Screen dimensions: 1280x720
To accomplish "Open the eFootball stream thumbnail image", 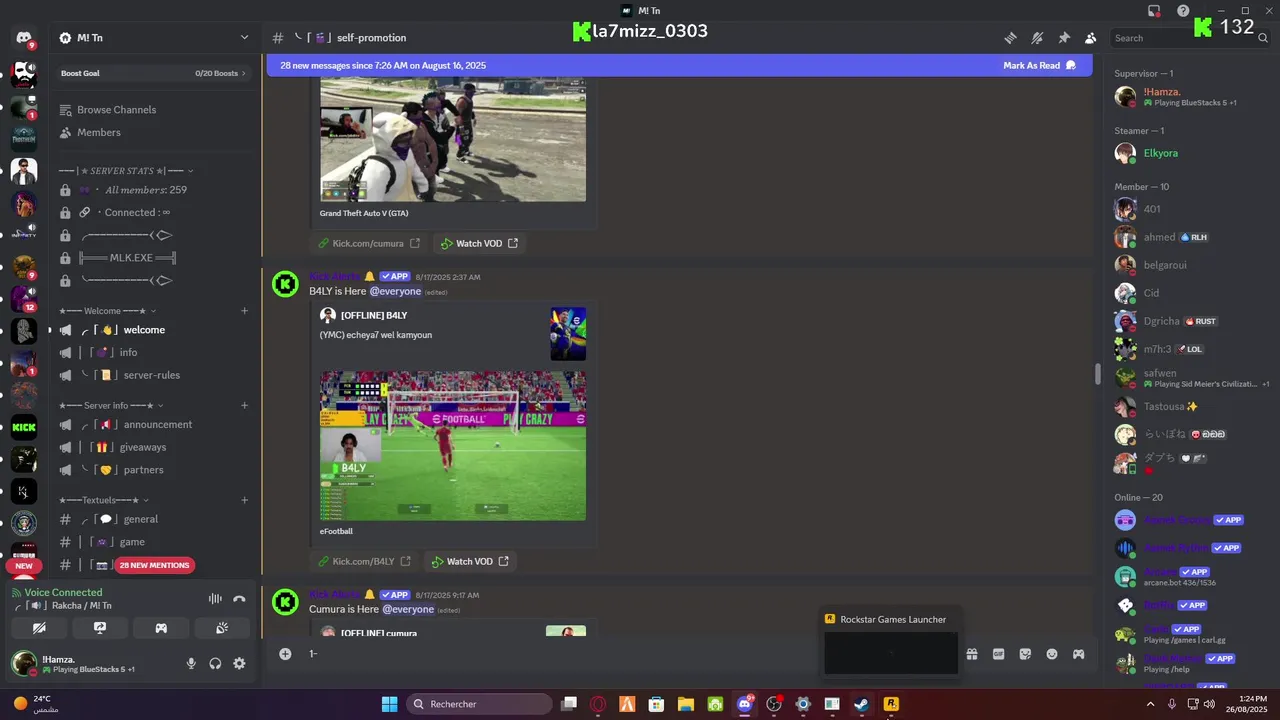I will click(453, 446).
